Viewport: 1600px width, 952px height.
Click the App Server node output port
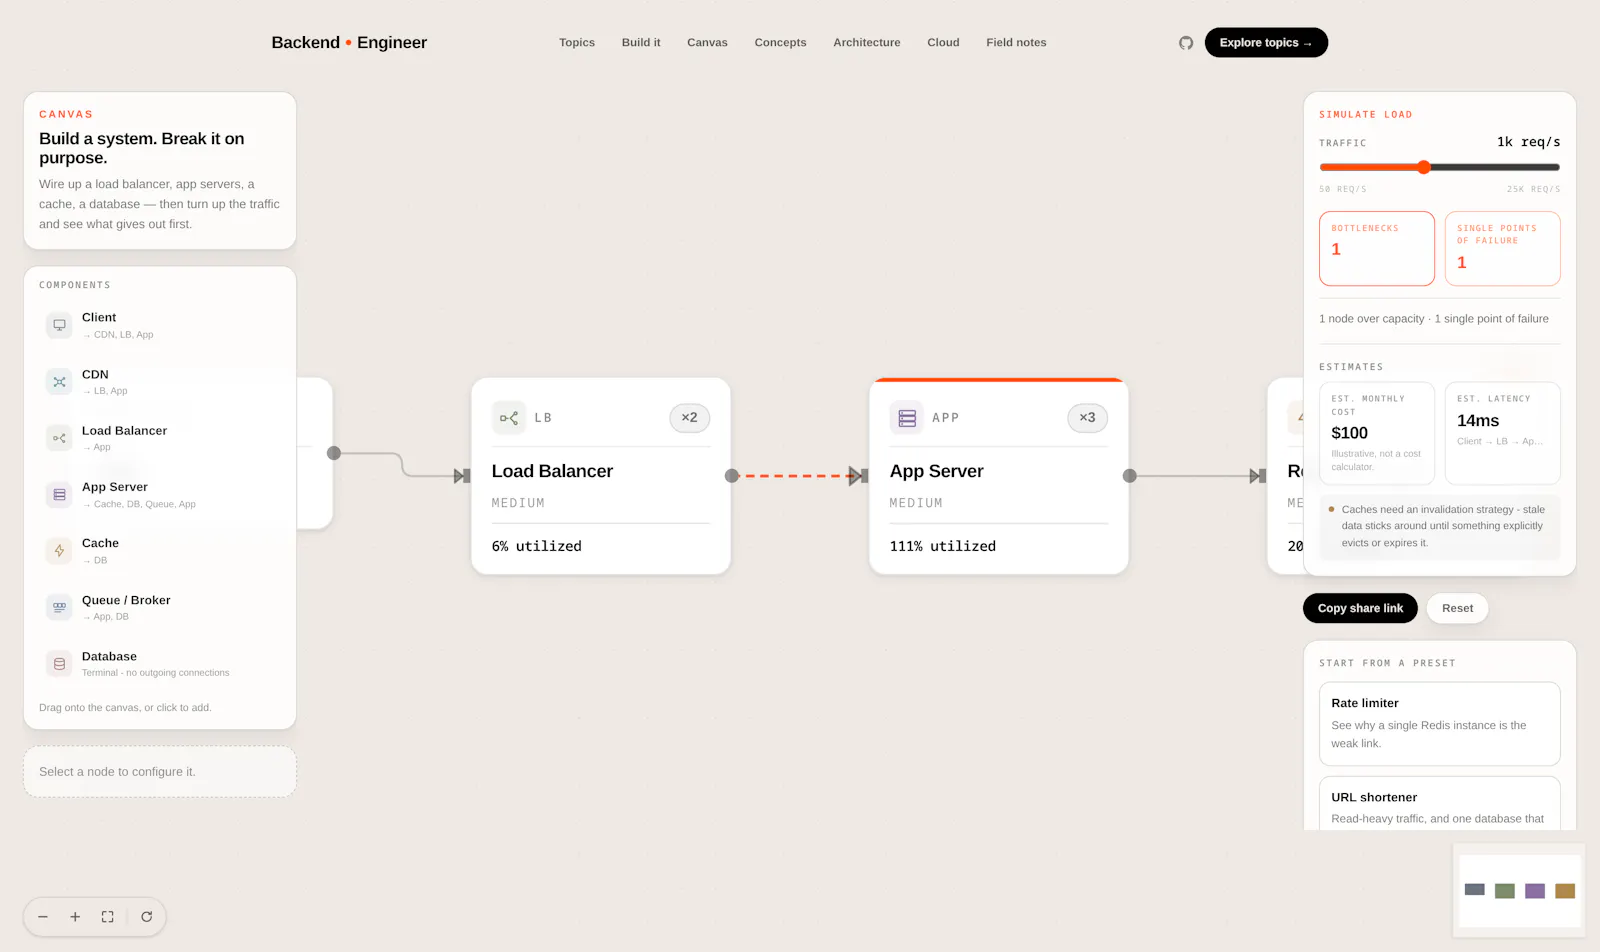[1130, 476]
